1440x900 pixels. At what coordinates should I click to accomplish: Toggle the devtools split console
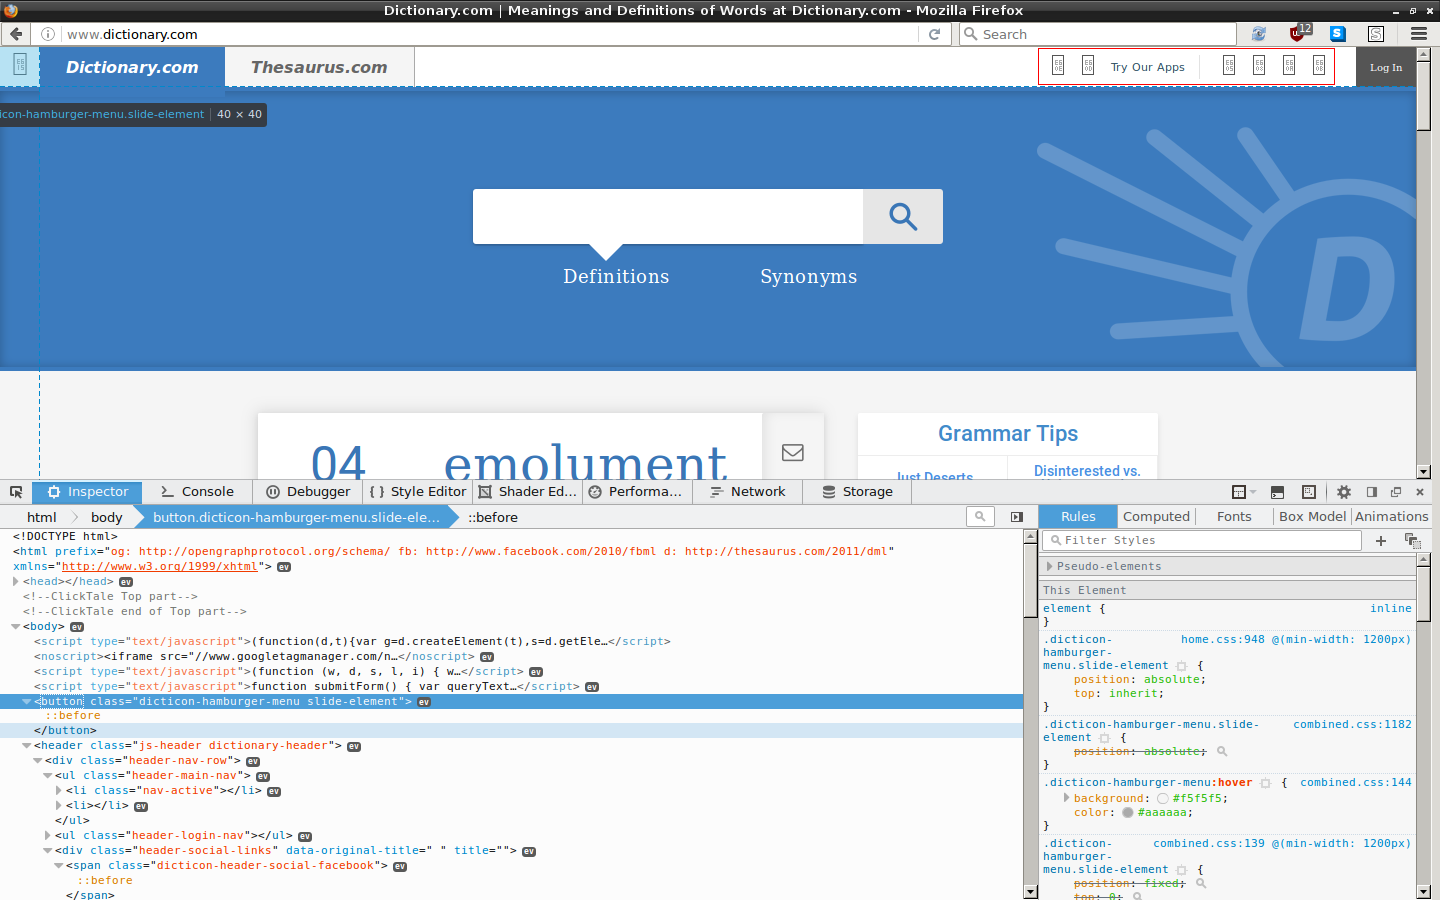pyautogui.click(x=1277, y=492)
